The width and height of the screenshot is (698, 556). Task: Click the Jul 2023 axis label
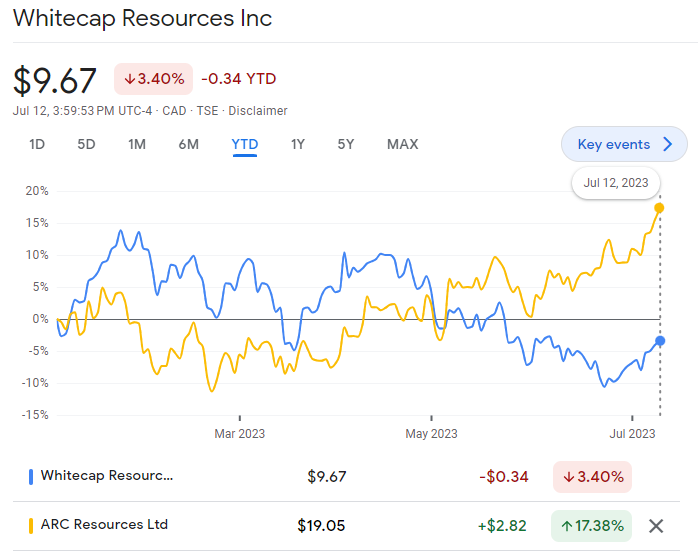pyautogui.click(x=632, y=434)
